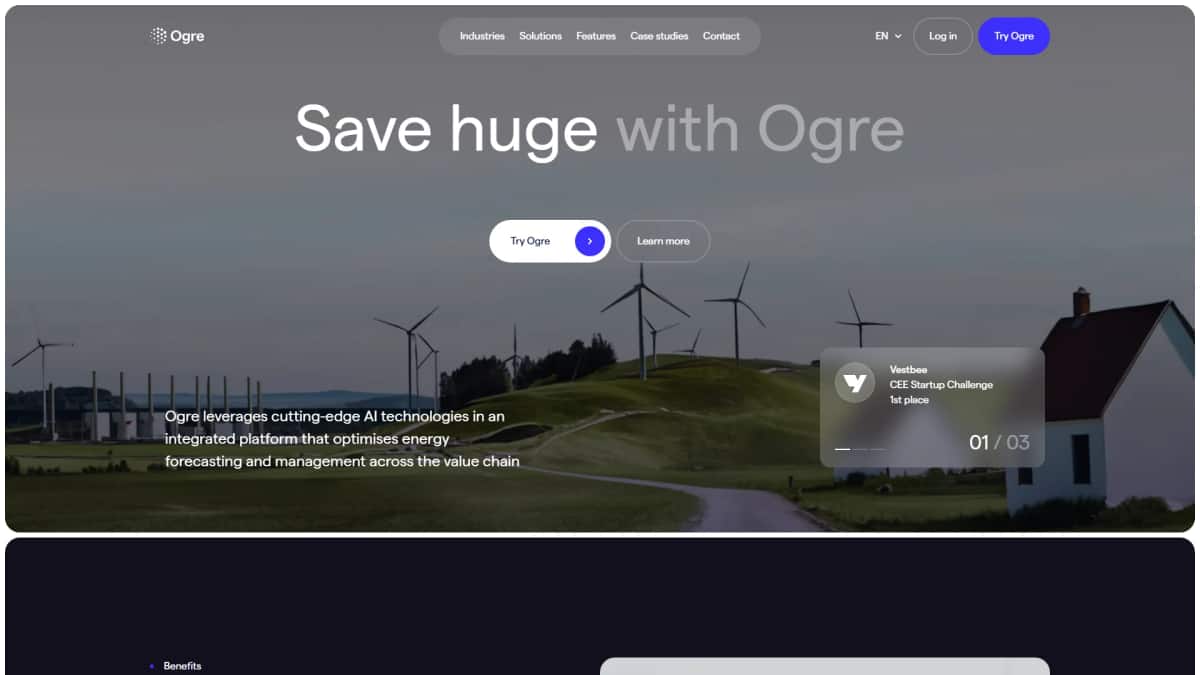Screen dimensions: 1200x675
Task: Select the Vestbee CEE Startup Challenge text
Action: click(941, 377)
